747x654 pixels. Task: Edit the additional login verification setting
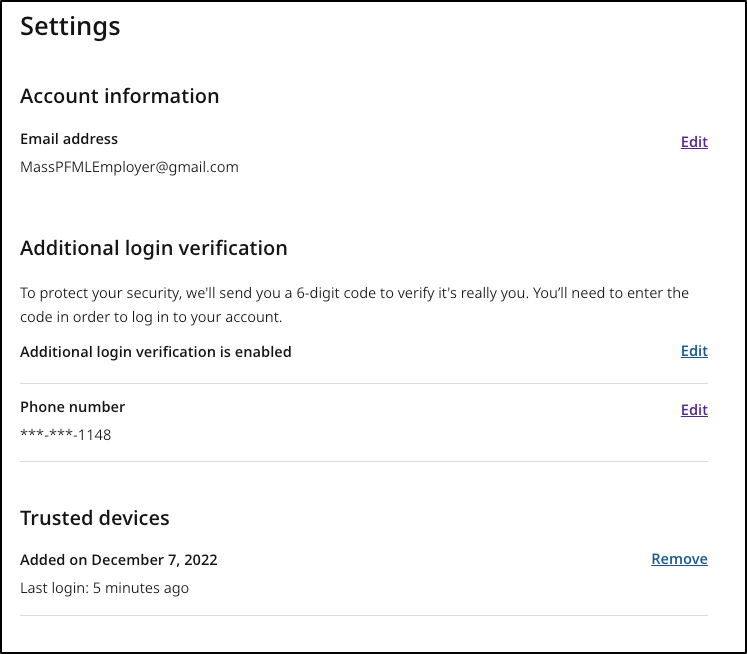[694, 351]
